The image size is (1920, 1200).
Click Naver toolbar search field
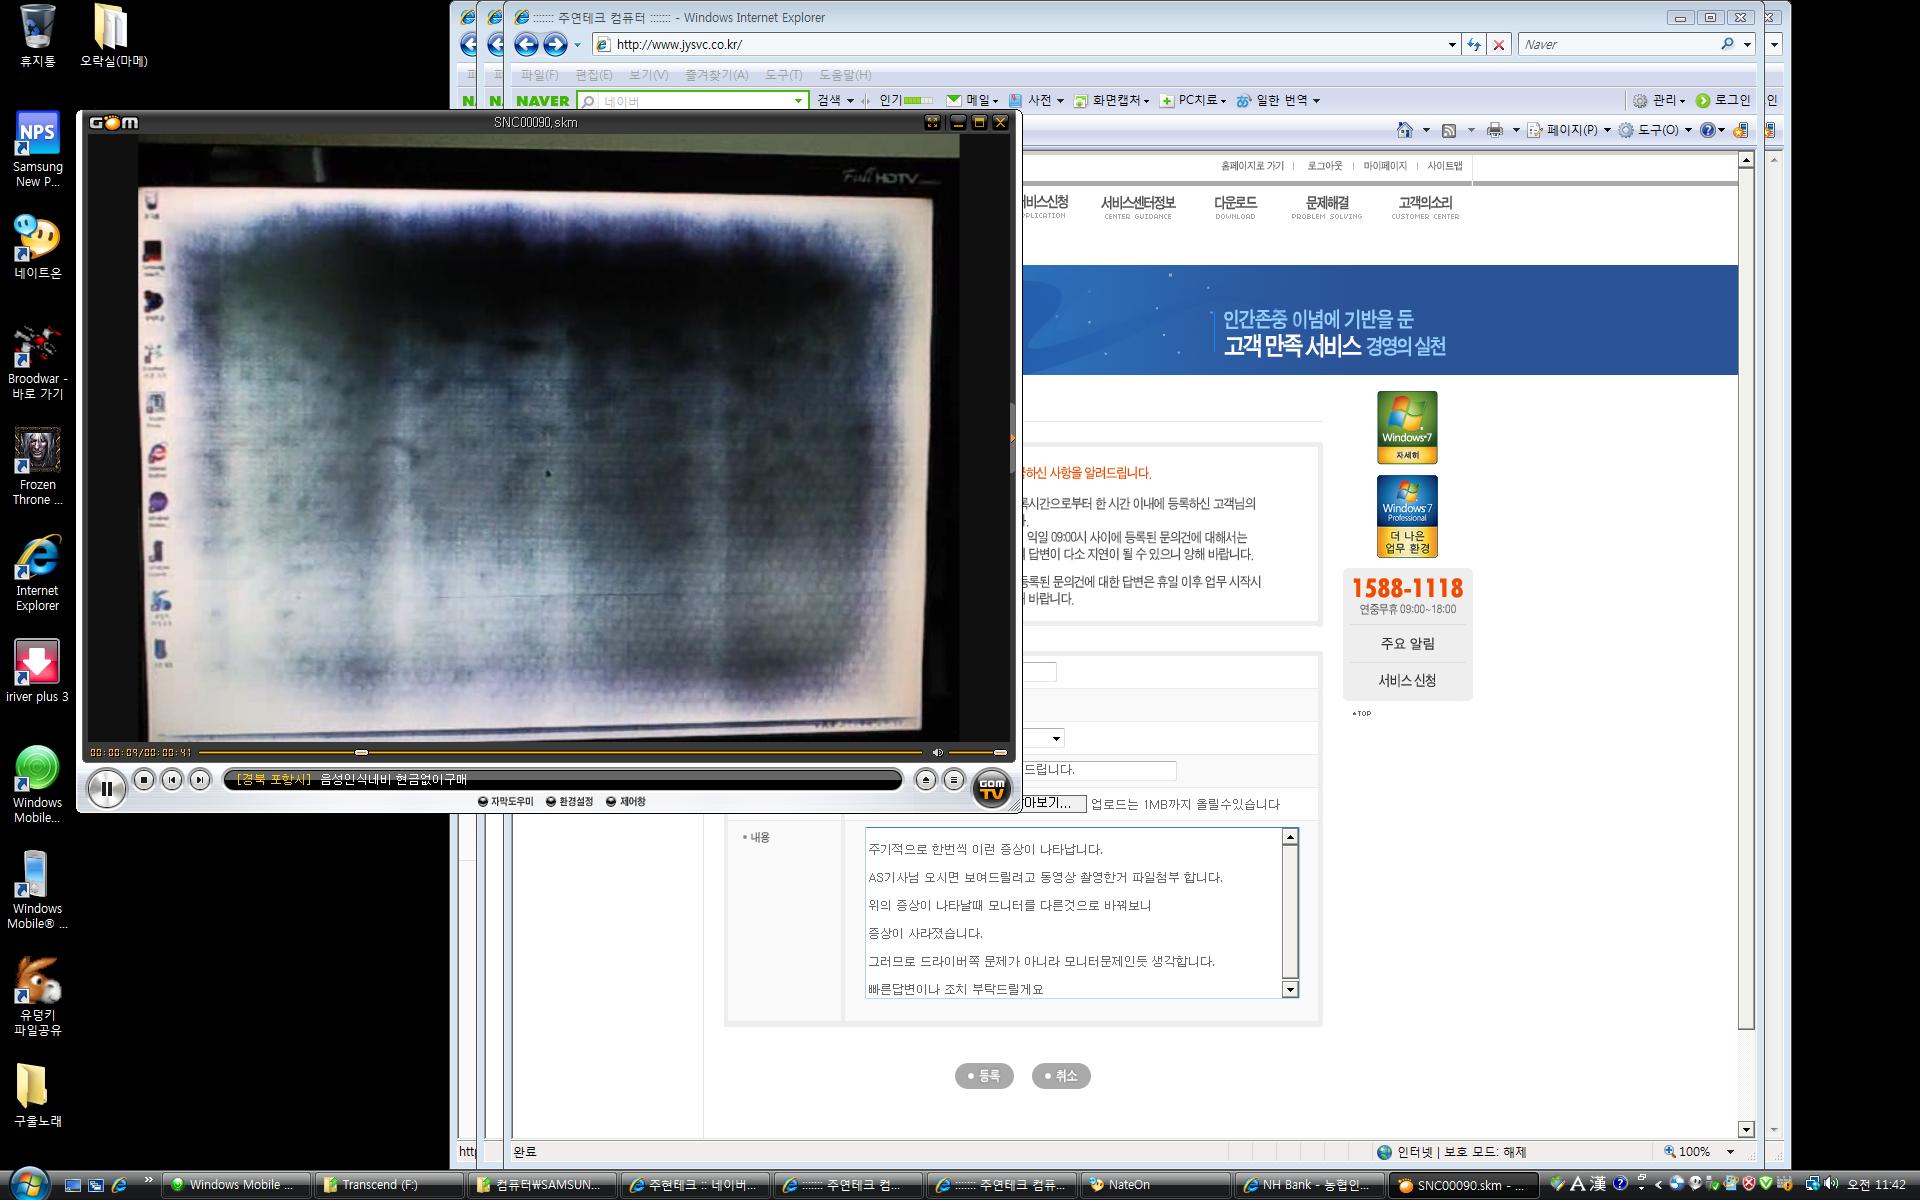pyautogui.click(x=692, y=100)
